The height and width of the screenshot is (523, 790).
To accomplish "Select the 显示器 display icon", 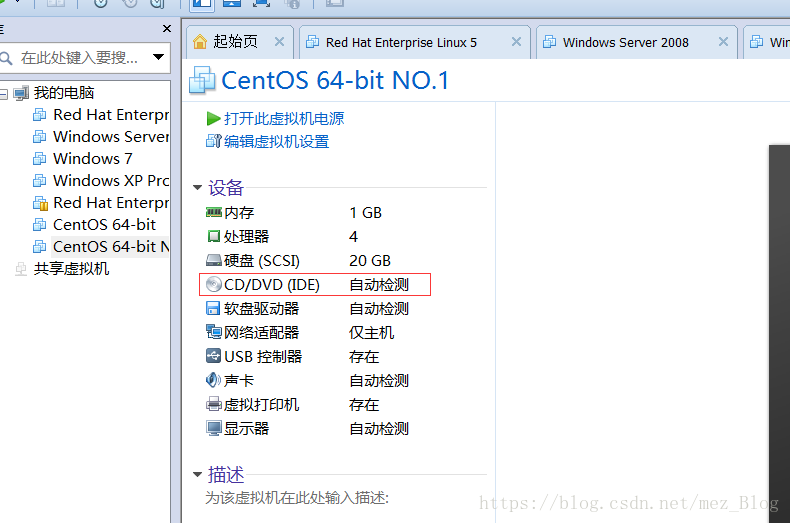I will pyautogui.click(x=214, y=428).
